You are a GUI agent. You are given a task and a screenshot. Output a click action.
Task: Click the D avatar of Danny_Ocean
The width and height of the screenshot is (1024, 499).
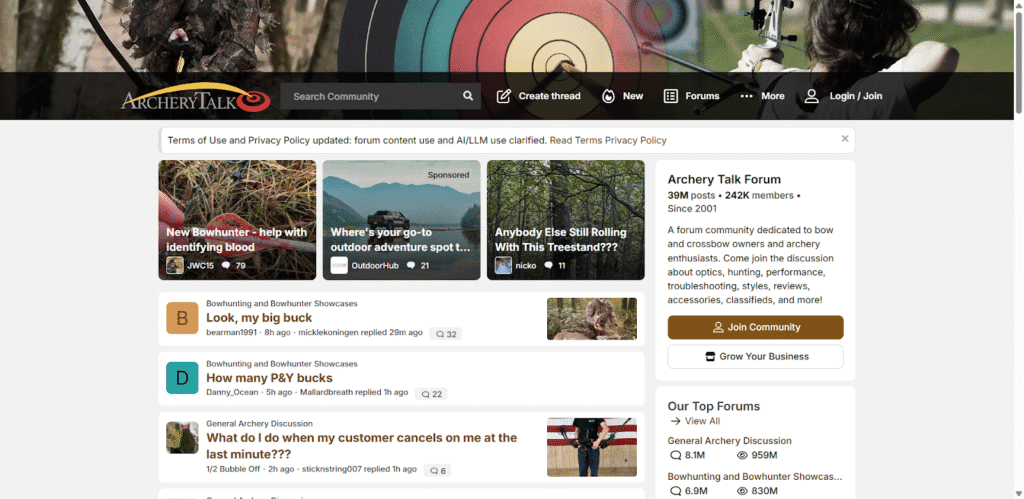pyautogui.click(x=182, y=378)
